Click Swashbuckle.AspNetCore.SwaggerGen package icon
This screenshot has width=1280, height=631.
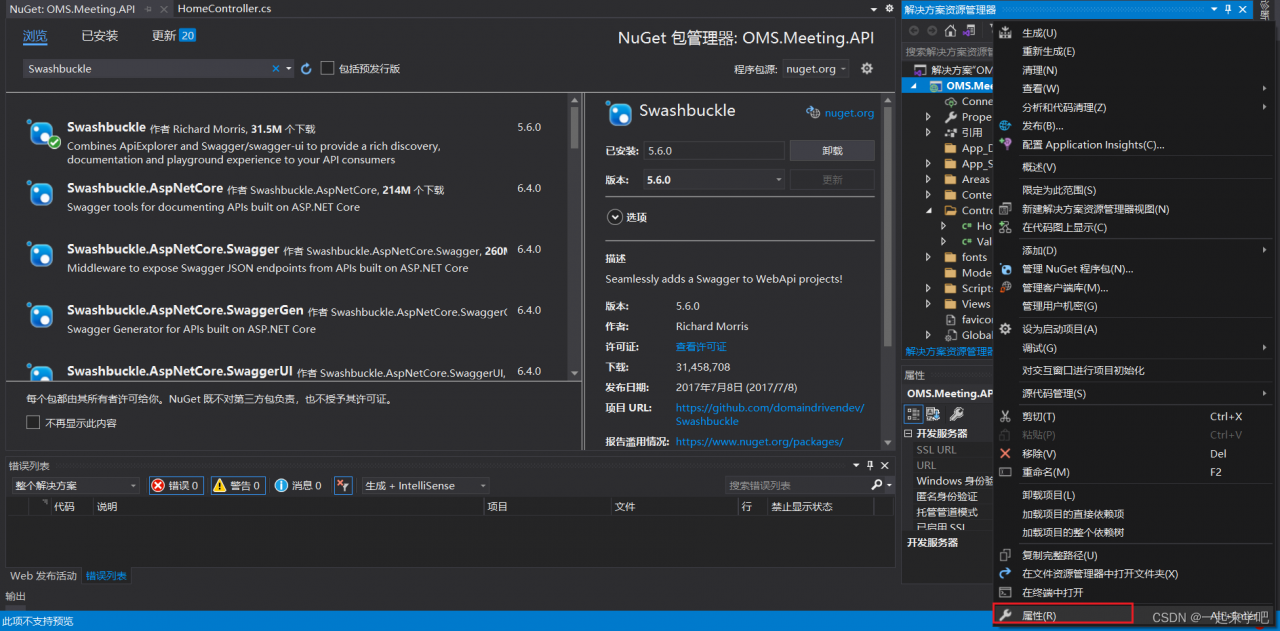(x=41, y=316)
